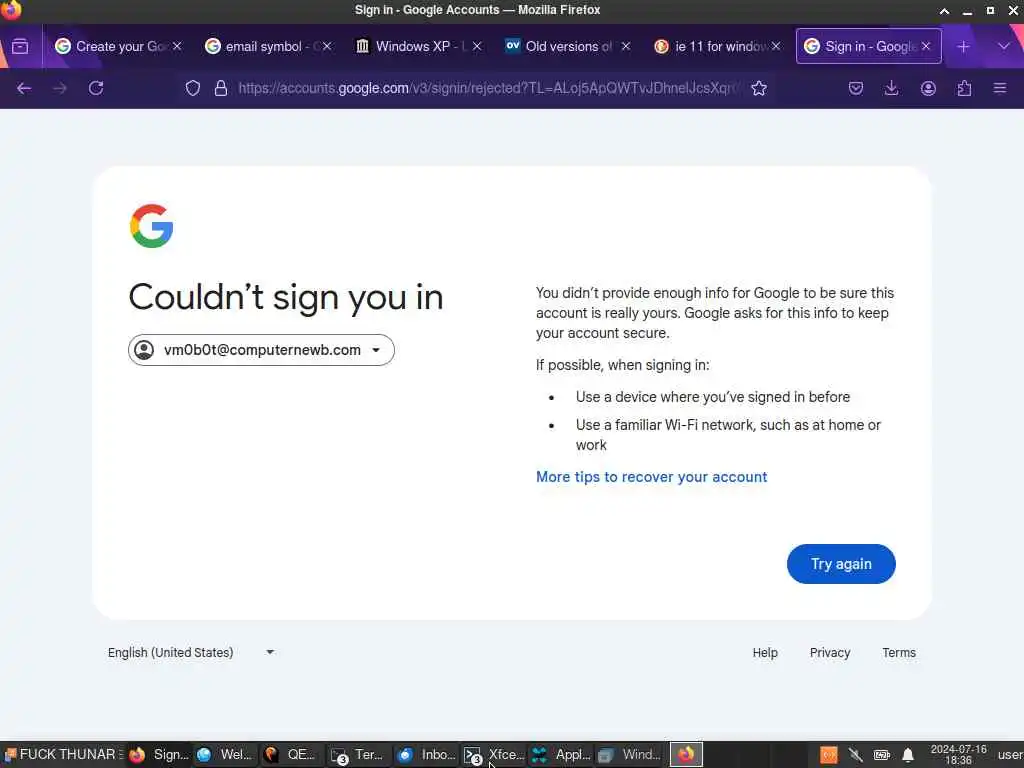Screen dimensions: 1024x768
Task: Click the padlock site security icon
Action: tap(221, 88)
